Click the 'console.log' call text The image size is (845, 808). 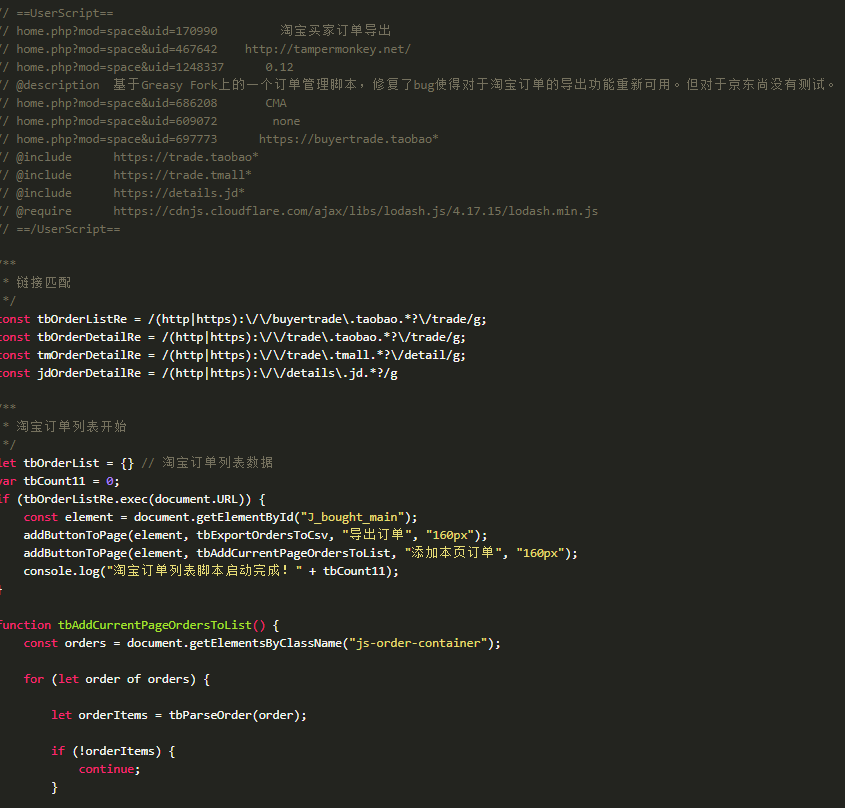61,571
